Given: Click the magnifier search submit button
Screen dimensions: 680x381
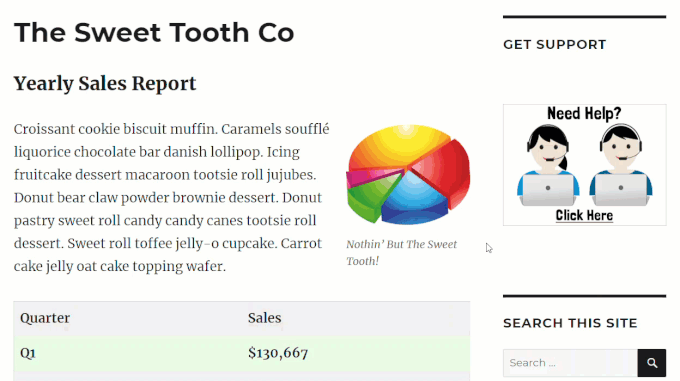Looking at the screenshot, I should tap(651, 363).
